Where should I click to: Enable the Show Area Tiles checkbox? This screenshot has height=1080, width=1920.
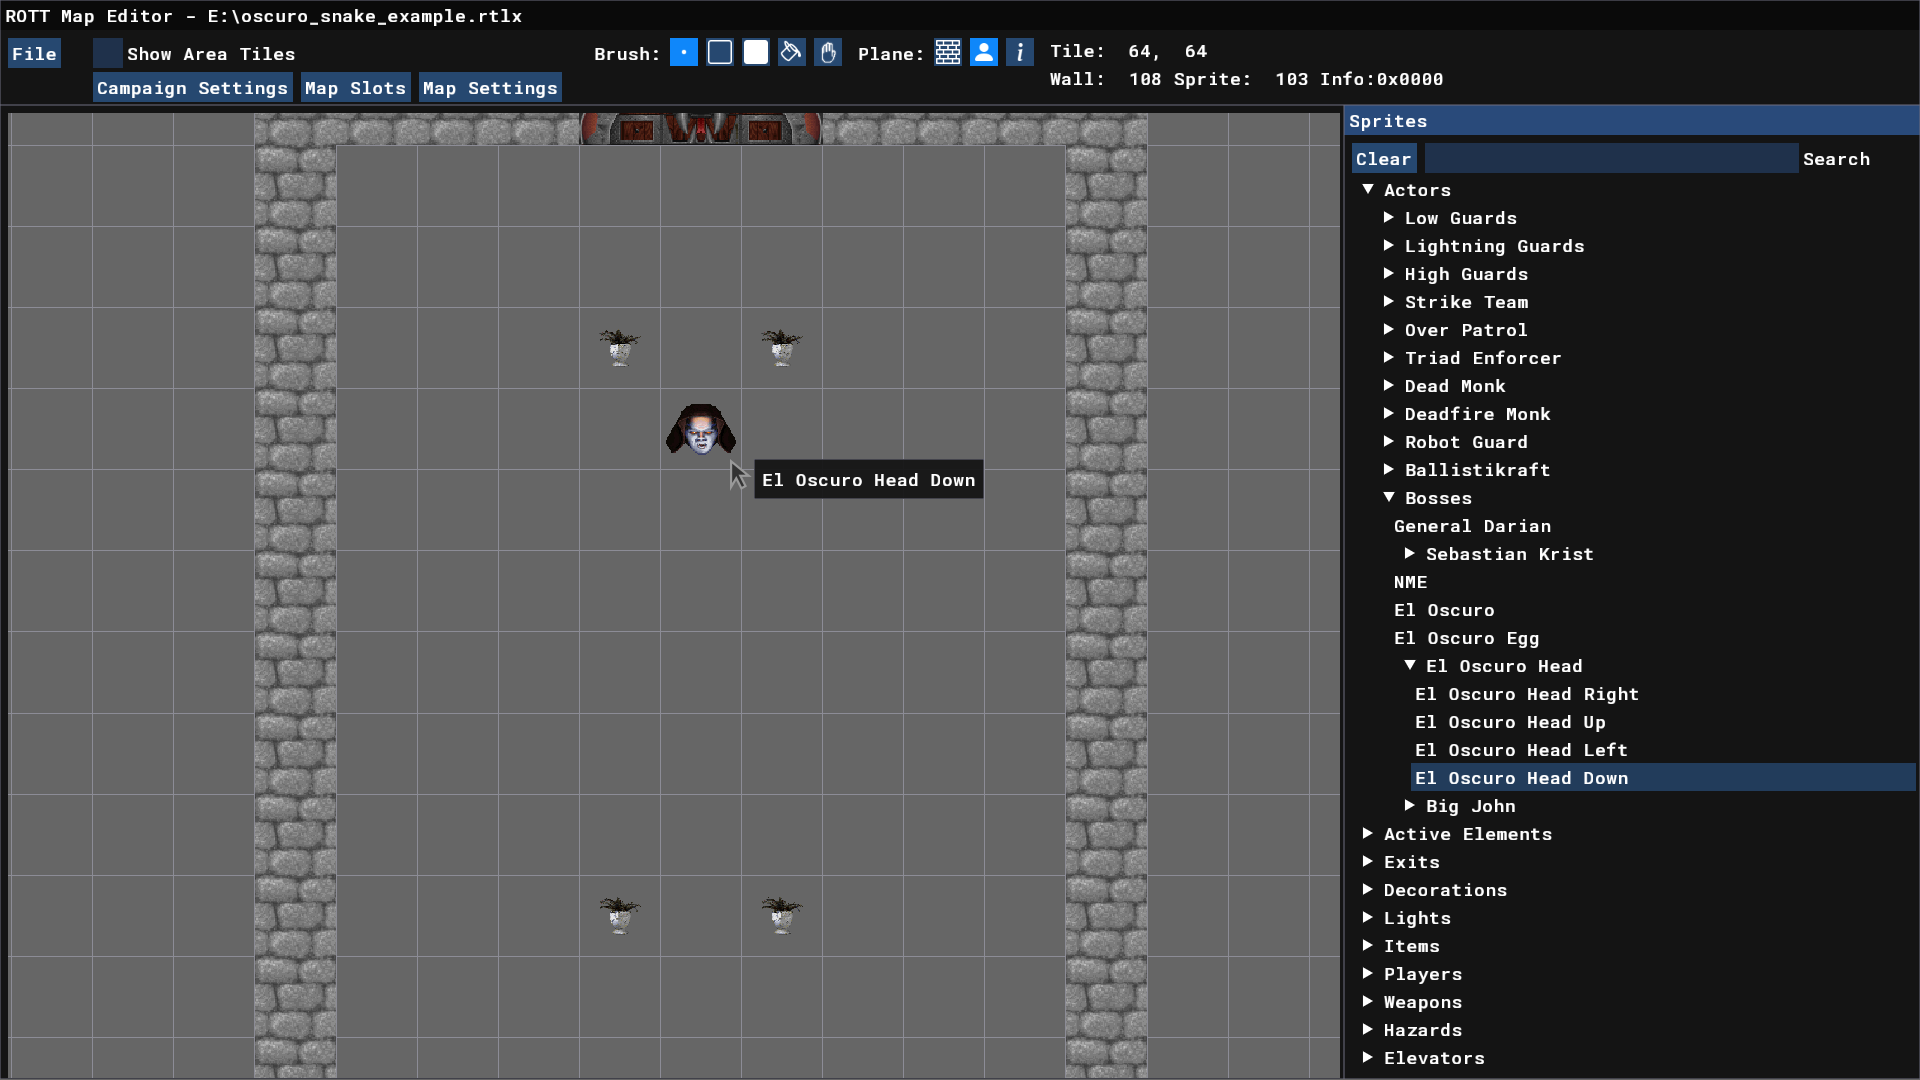click(108, 54)
